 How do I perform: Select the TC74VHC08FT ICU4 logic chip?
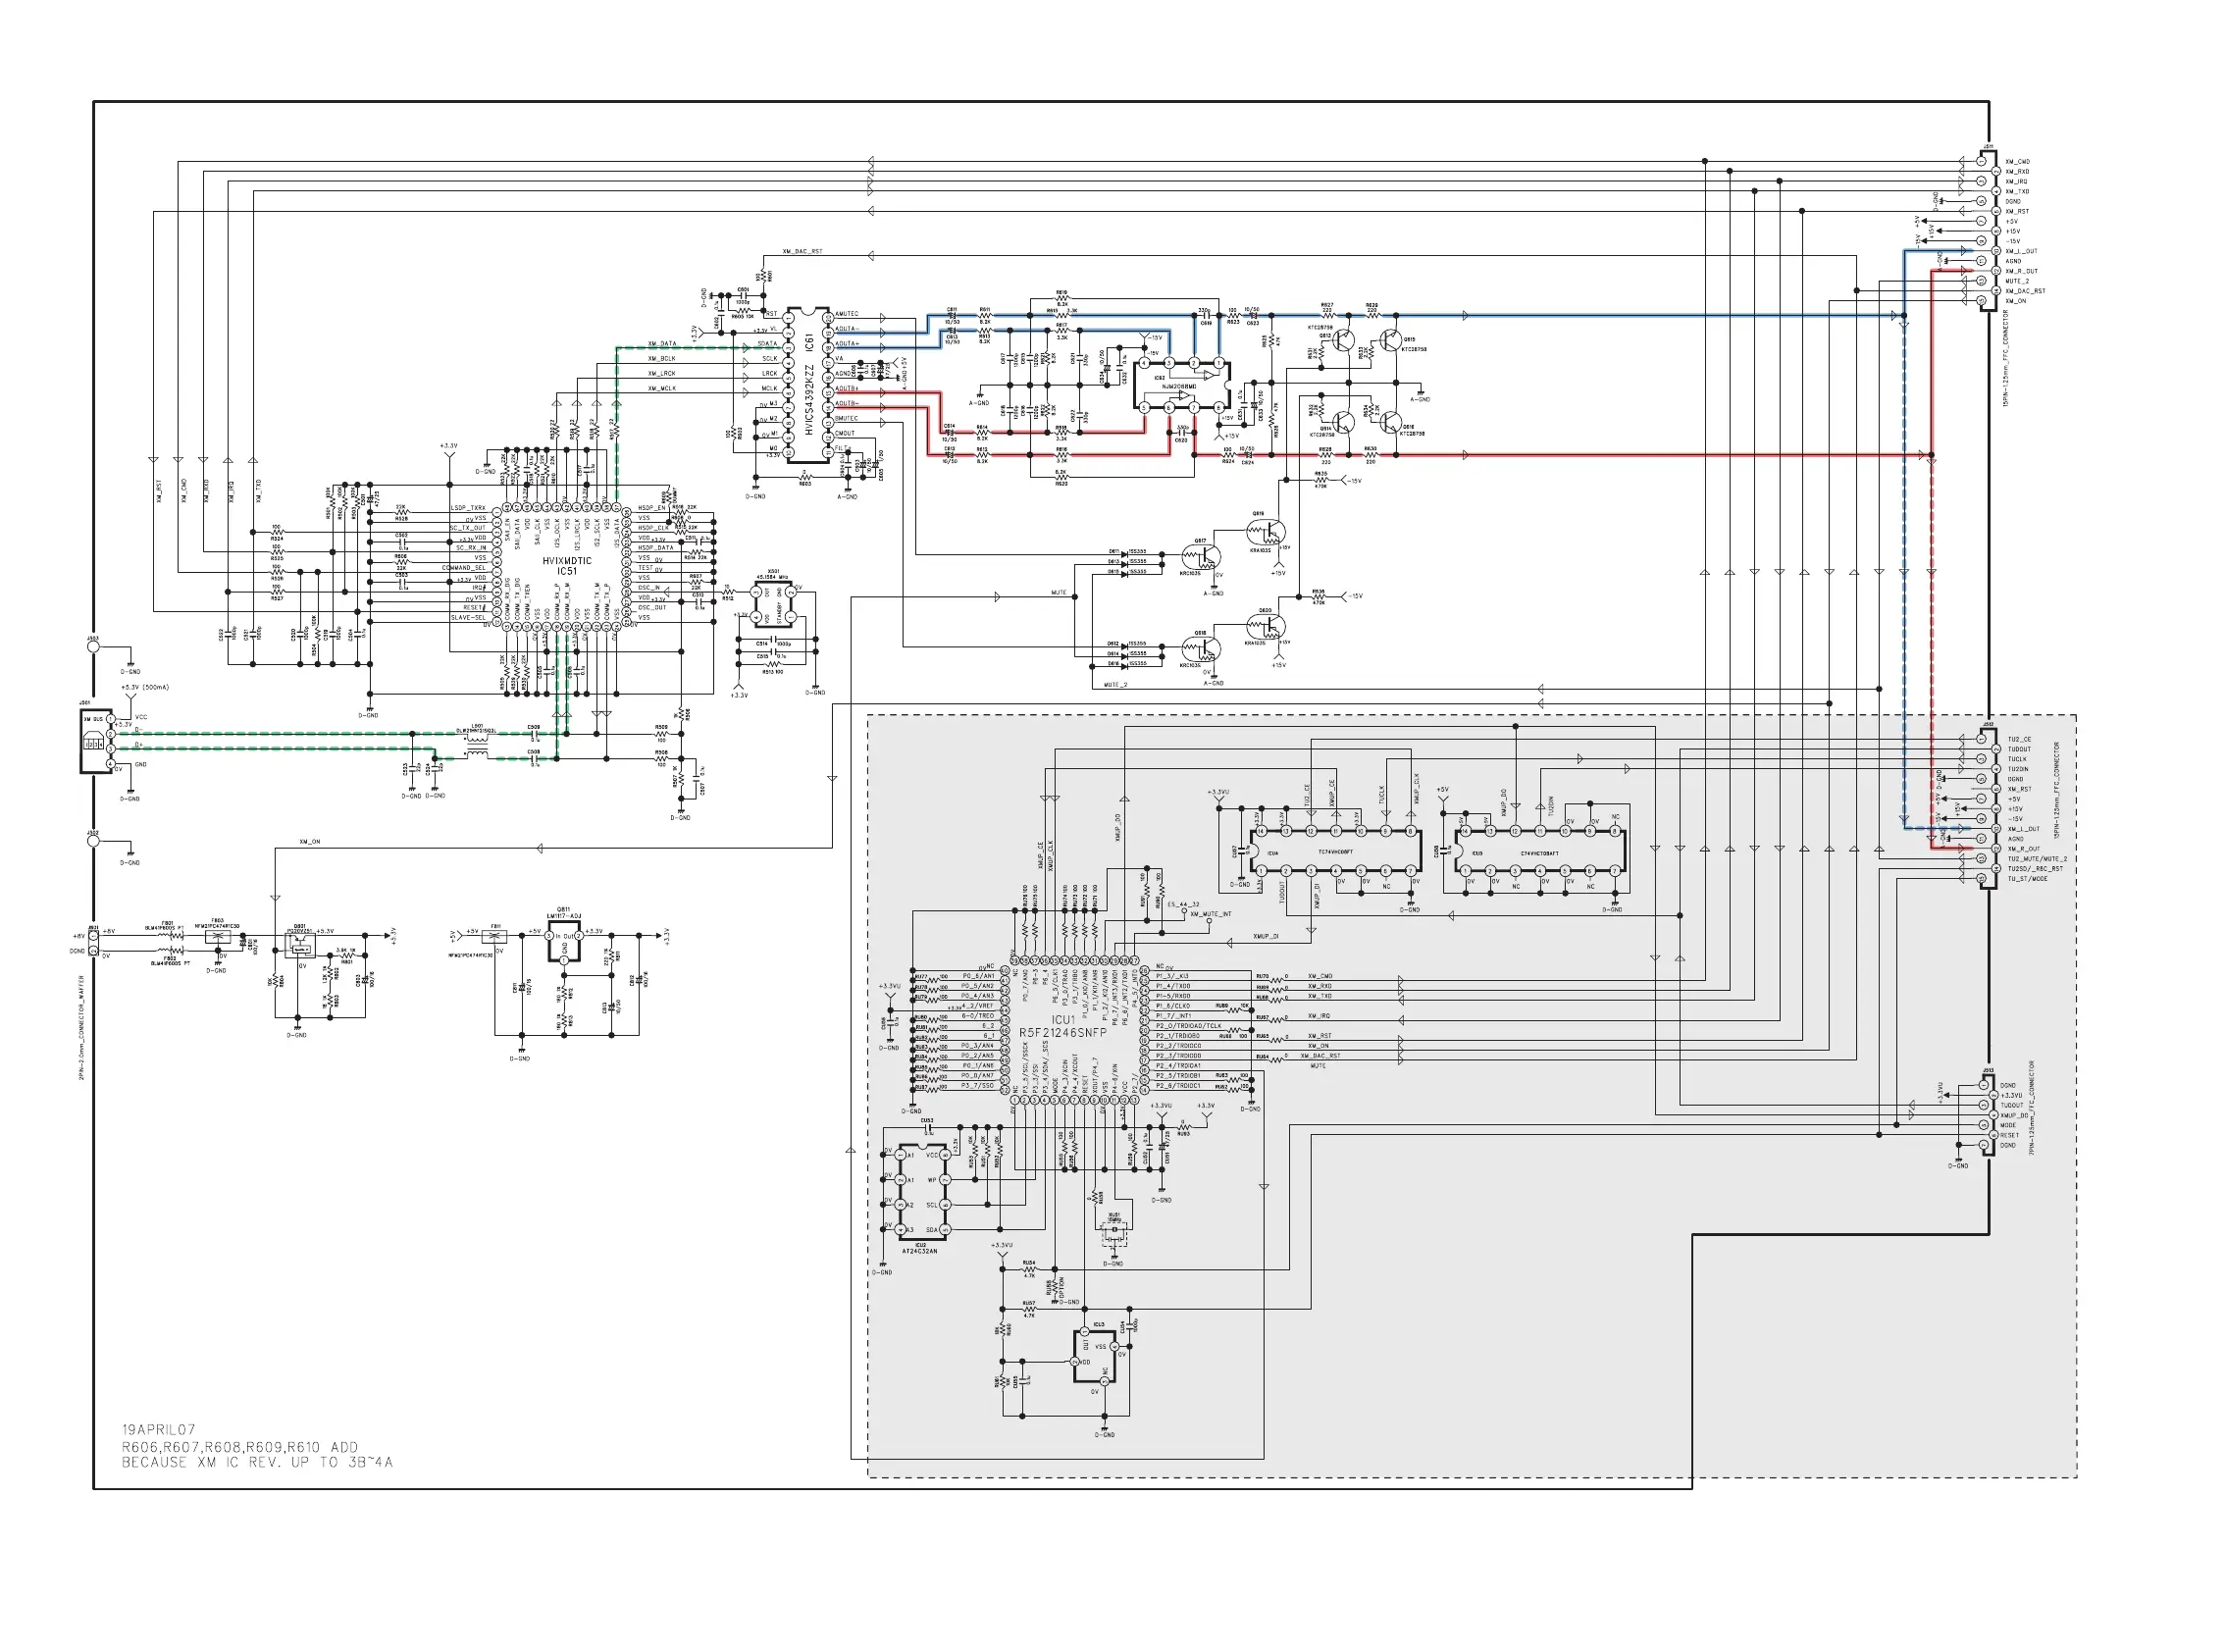(x=1335, y=851)
